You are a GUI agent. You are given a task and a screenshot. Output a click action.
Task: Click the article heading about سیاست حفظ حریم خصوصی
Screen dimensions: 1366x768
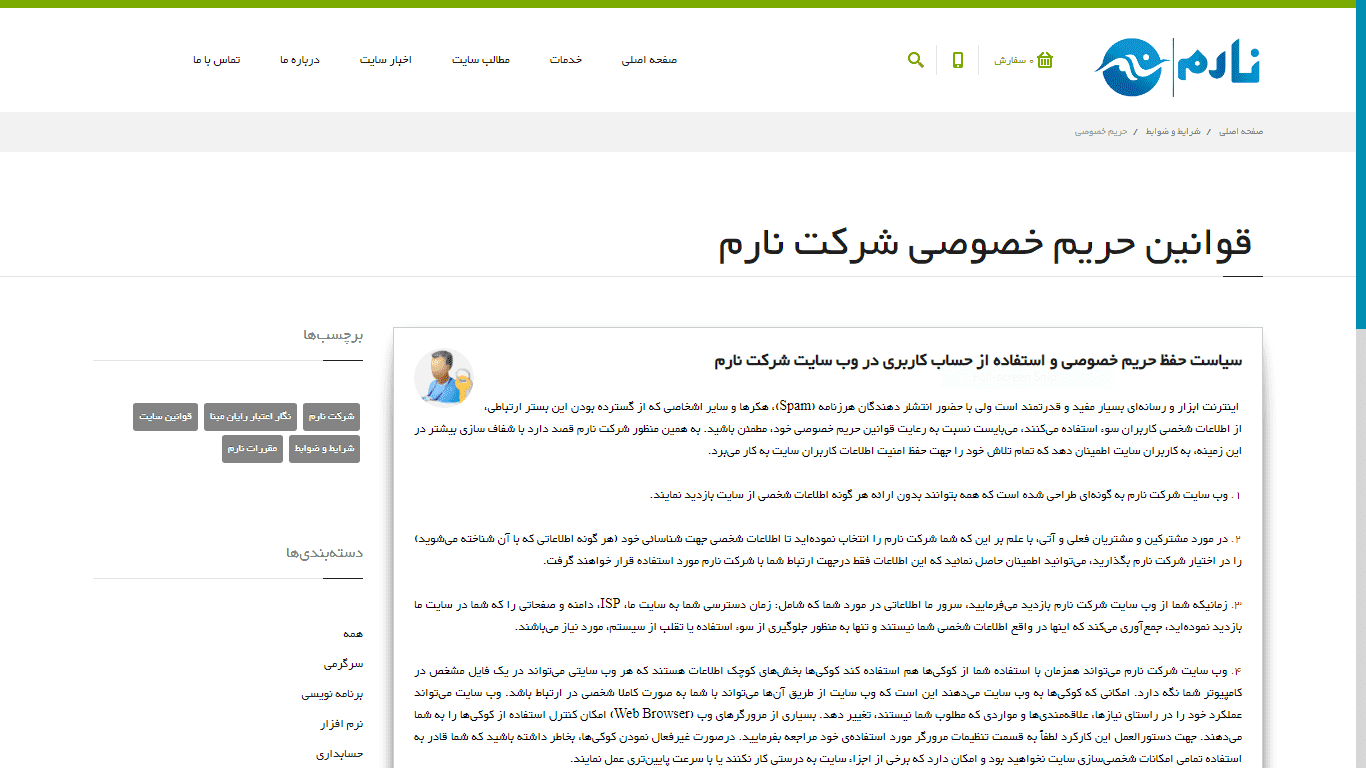coord(978,360)
